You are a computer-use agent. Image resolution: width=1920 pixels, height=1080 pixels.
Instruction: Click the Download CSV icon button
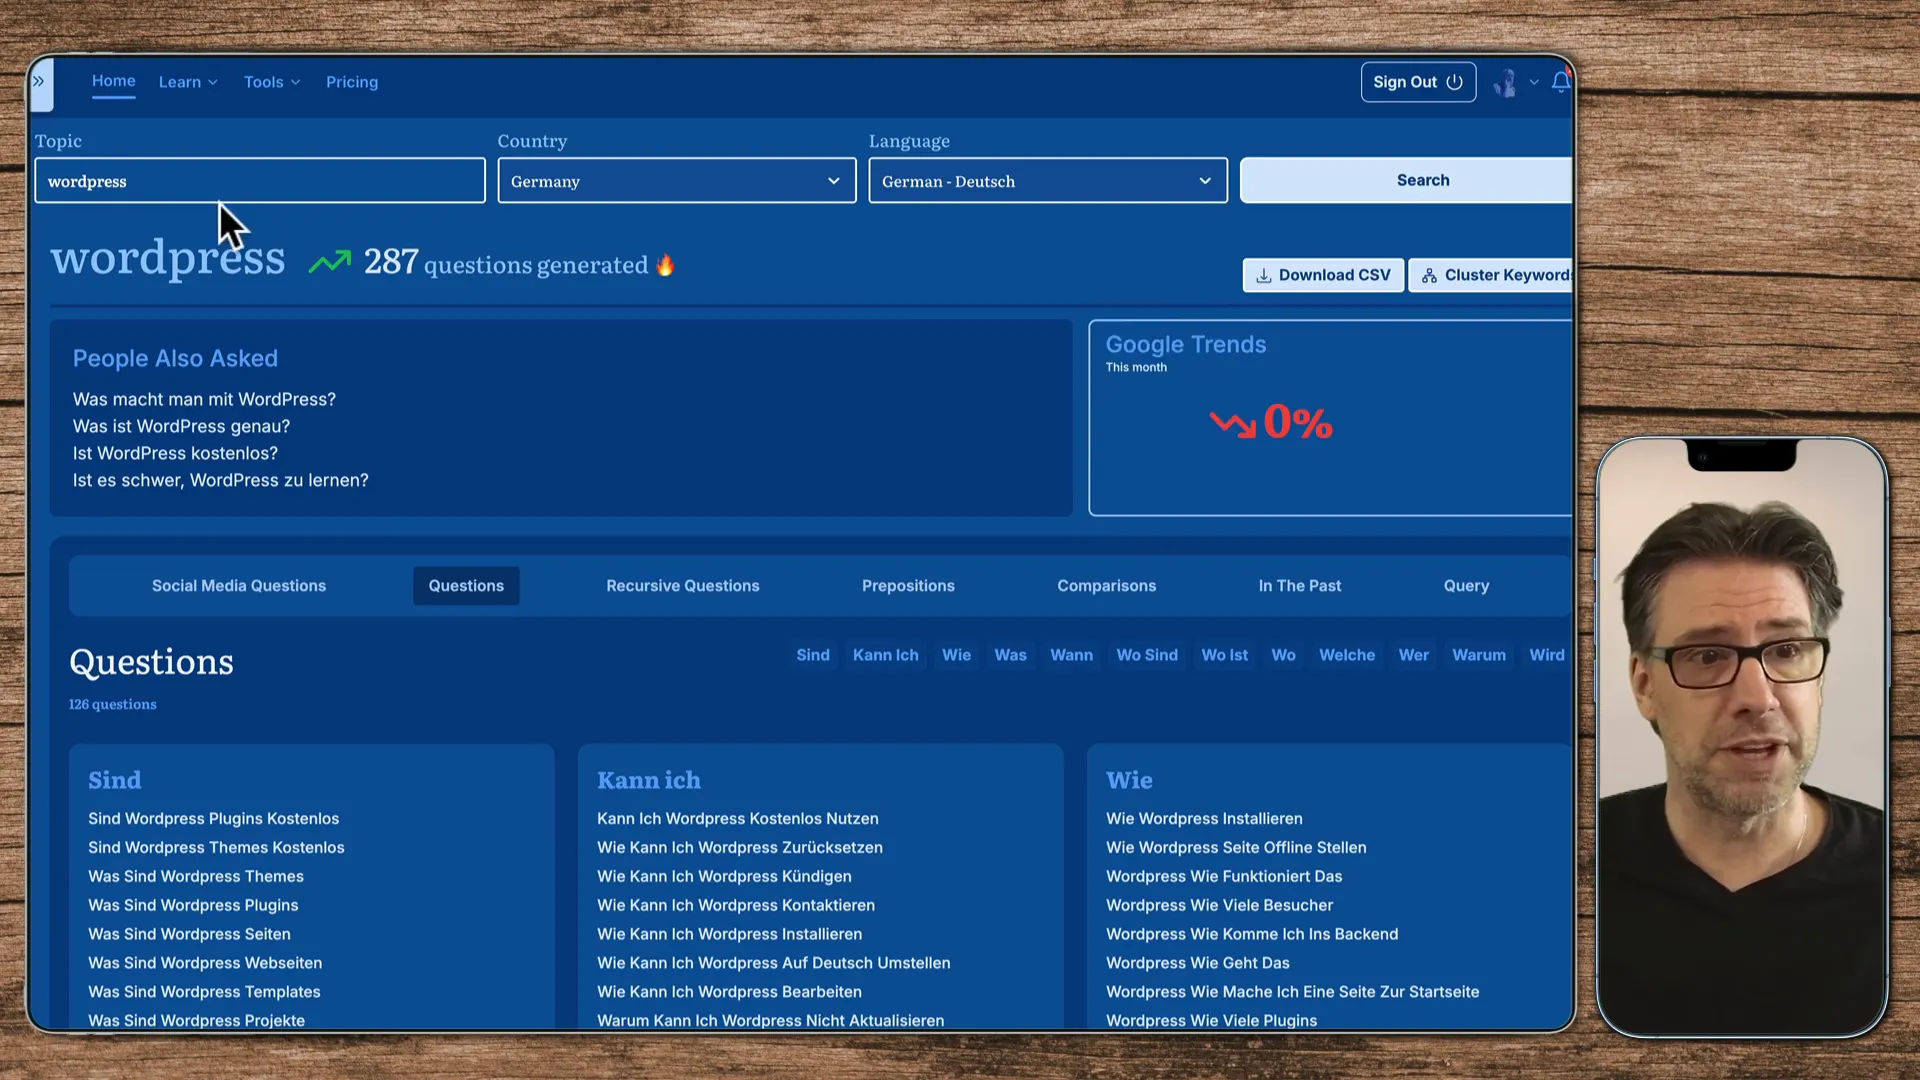coord(1263,275)
